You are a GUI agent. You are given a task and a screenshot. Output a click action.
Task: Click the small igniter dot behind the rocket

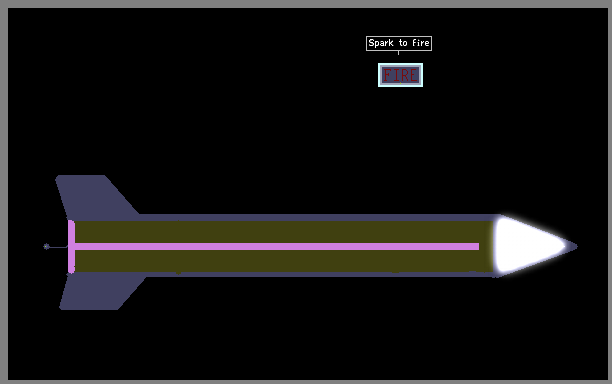[46, 246]
